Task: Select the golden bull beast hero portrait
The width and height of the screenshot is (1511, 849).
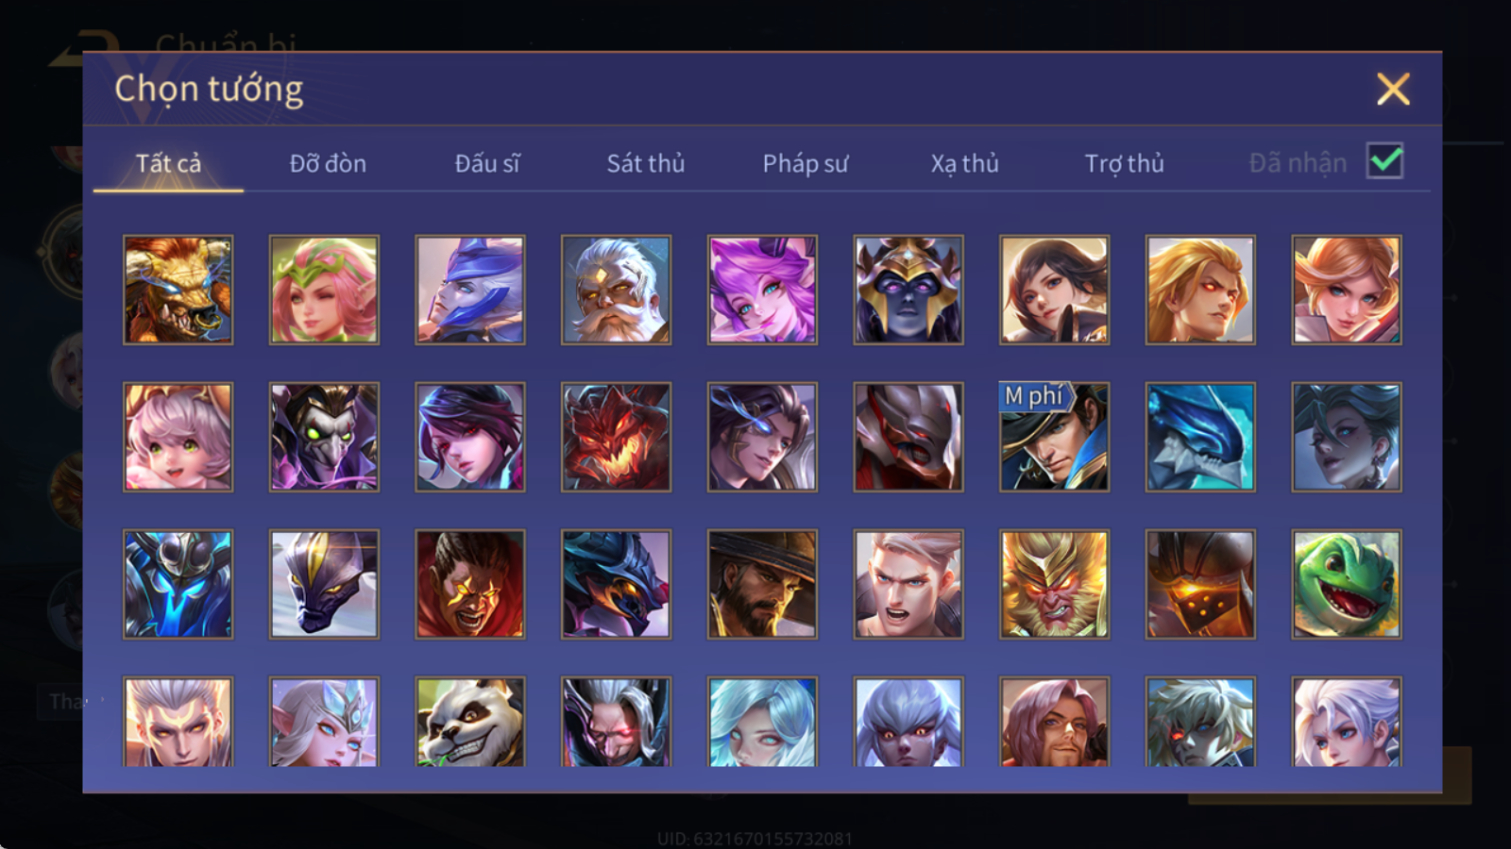Action: (x=178, y=290)
